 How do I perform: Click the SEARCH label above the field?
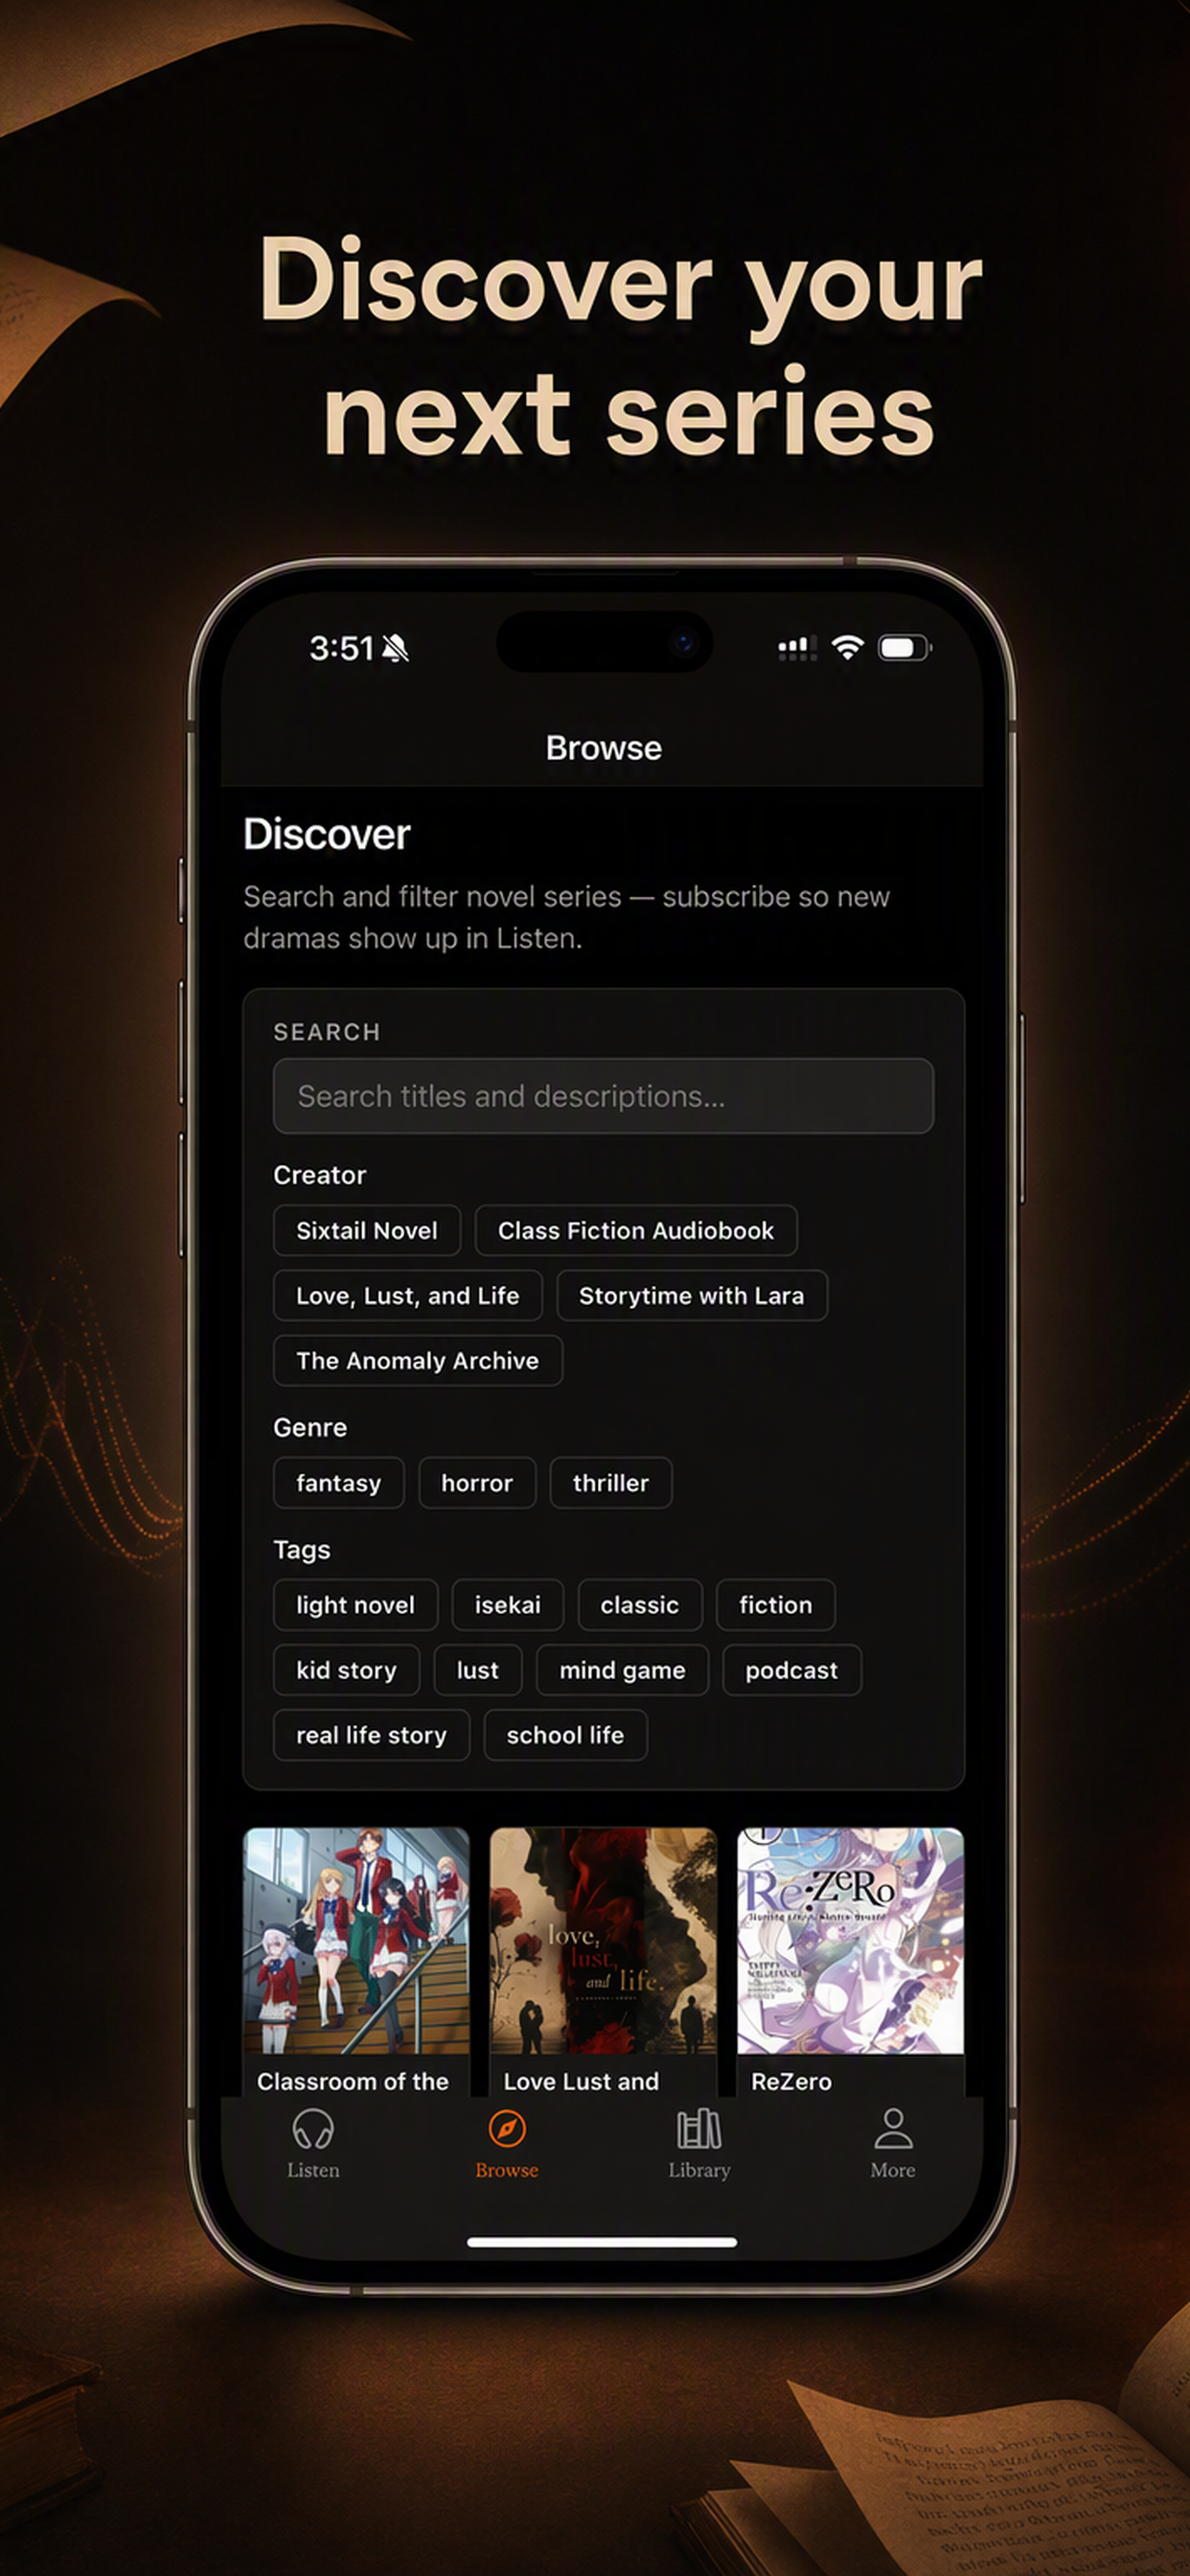327,1032
